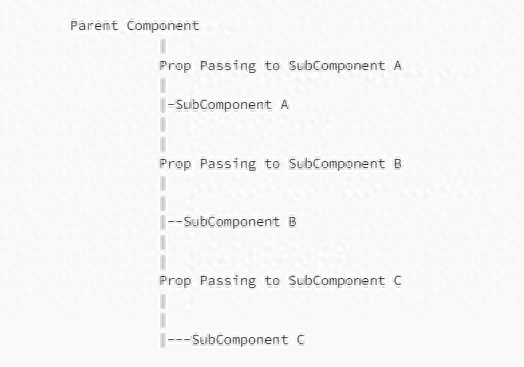Click the word 'Prop' in the SubComponent A passing line

pos(175,66)
